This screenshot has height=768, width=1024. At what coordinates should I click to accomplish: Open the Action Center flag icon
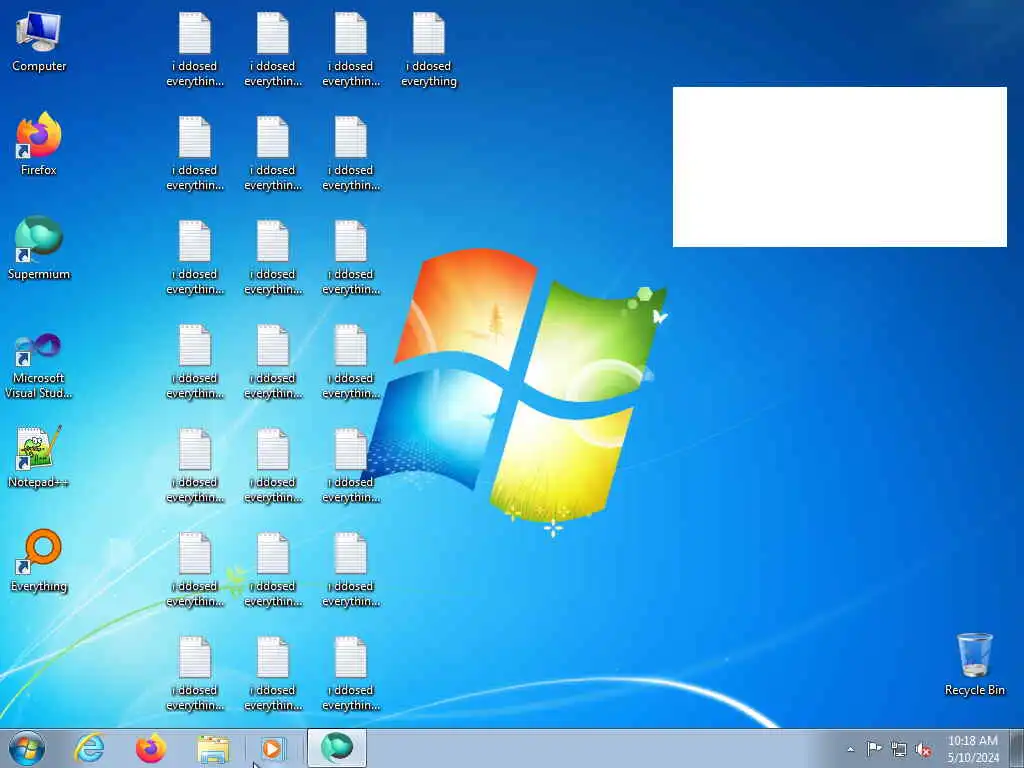(874, 749)
